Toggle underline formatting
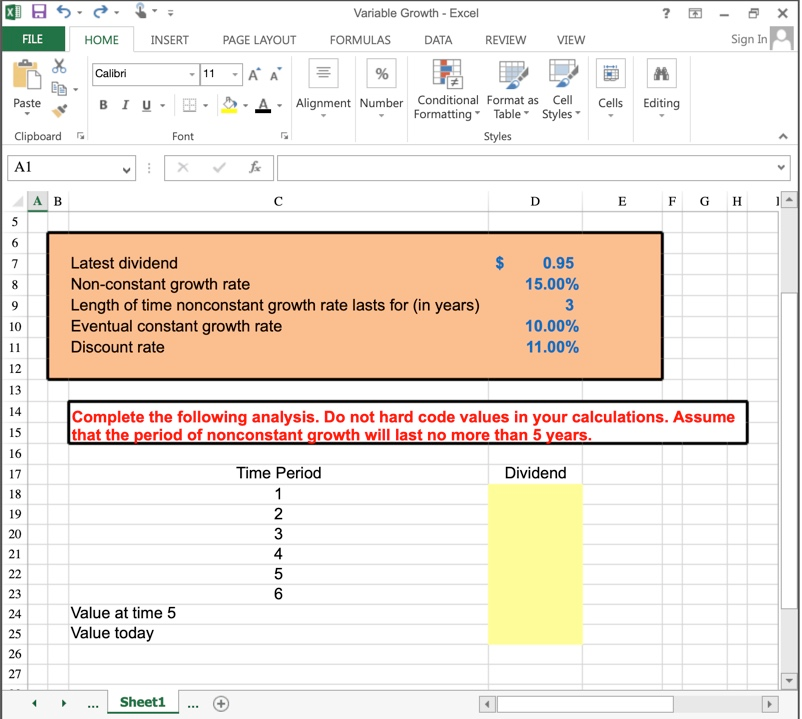Viewport: 802px width, 719px height. click(x=147, y=106)
